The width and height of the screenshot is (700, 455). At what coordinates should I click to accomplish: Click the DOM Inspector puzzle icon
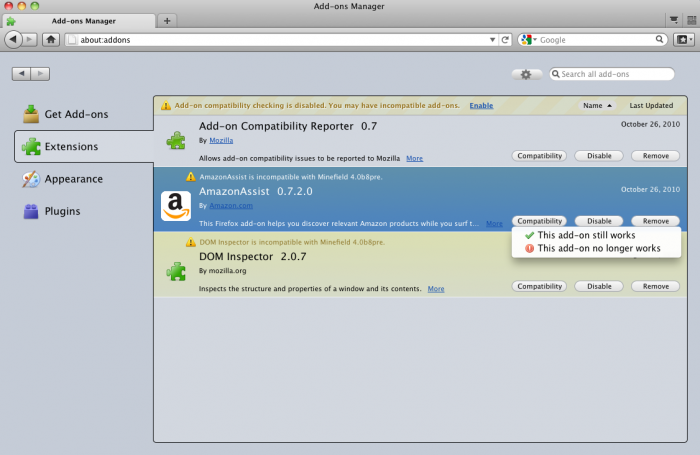[x=176, y=271]
